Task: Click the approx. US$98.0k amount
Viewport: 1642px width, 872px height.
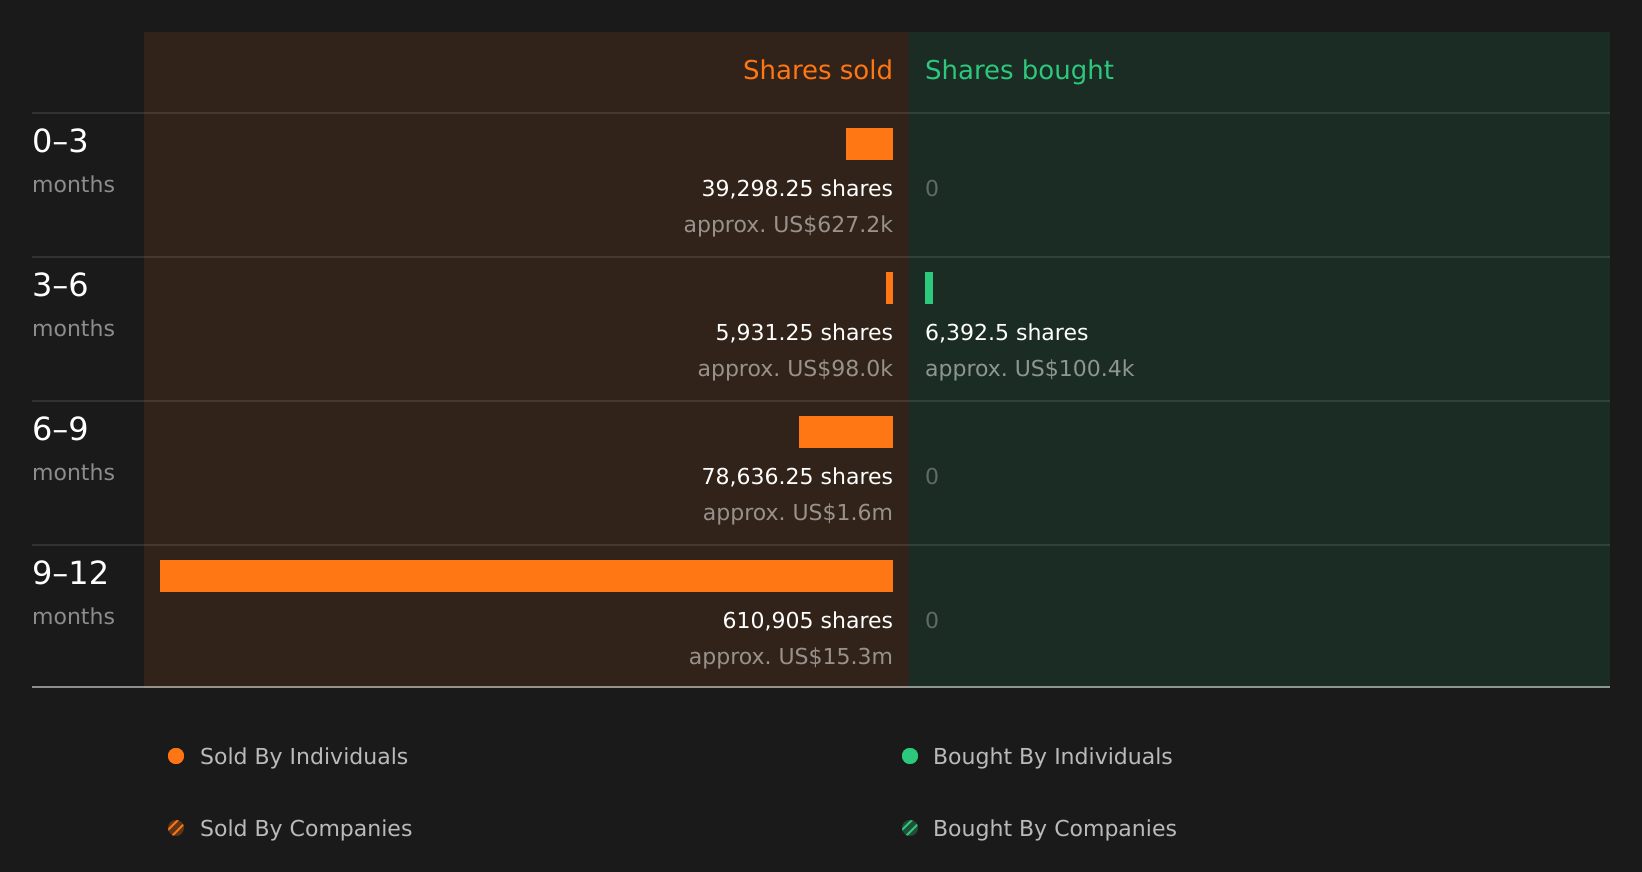Action: pos(795,369)
